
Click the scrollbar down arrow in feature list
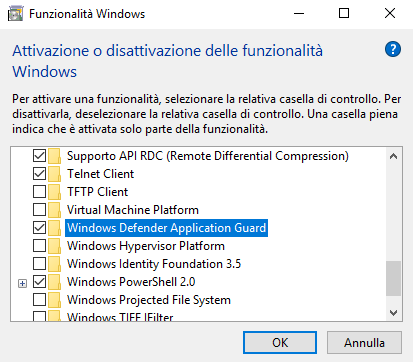(394, 313)
